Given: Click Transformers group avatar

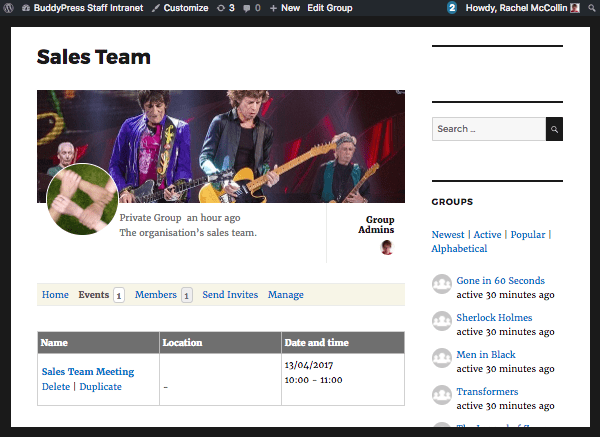Looking at the screenshot, I should coord(442,395).
